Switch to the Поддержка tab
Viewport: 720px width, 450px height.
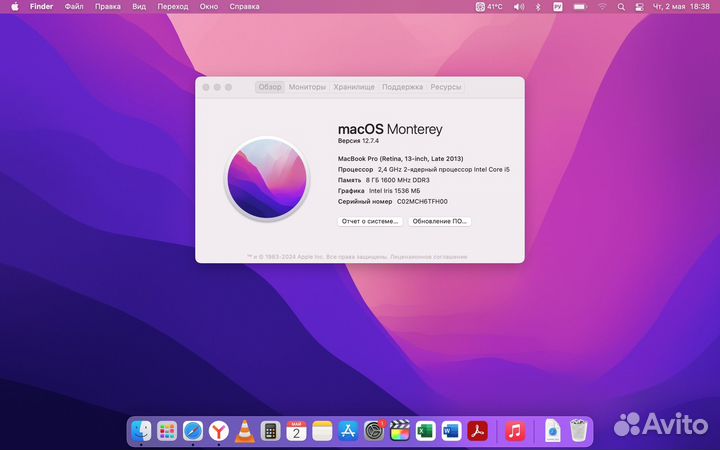(402, 87)
